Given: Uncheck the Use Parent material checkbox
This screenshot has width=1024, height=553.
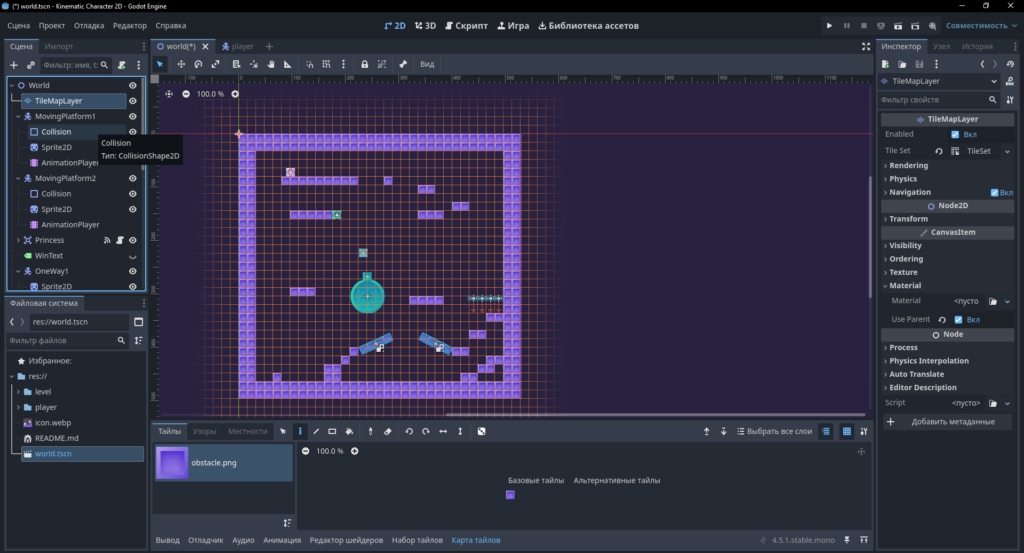Looking at the screenshot, I should pos(958,320).
